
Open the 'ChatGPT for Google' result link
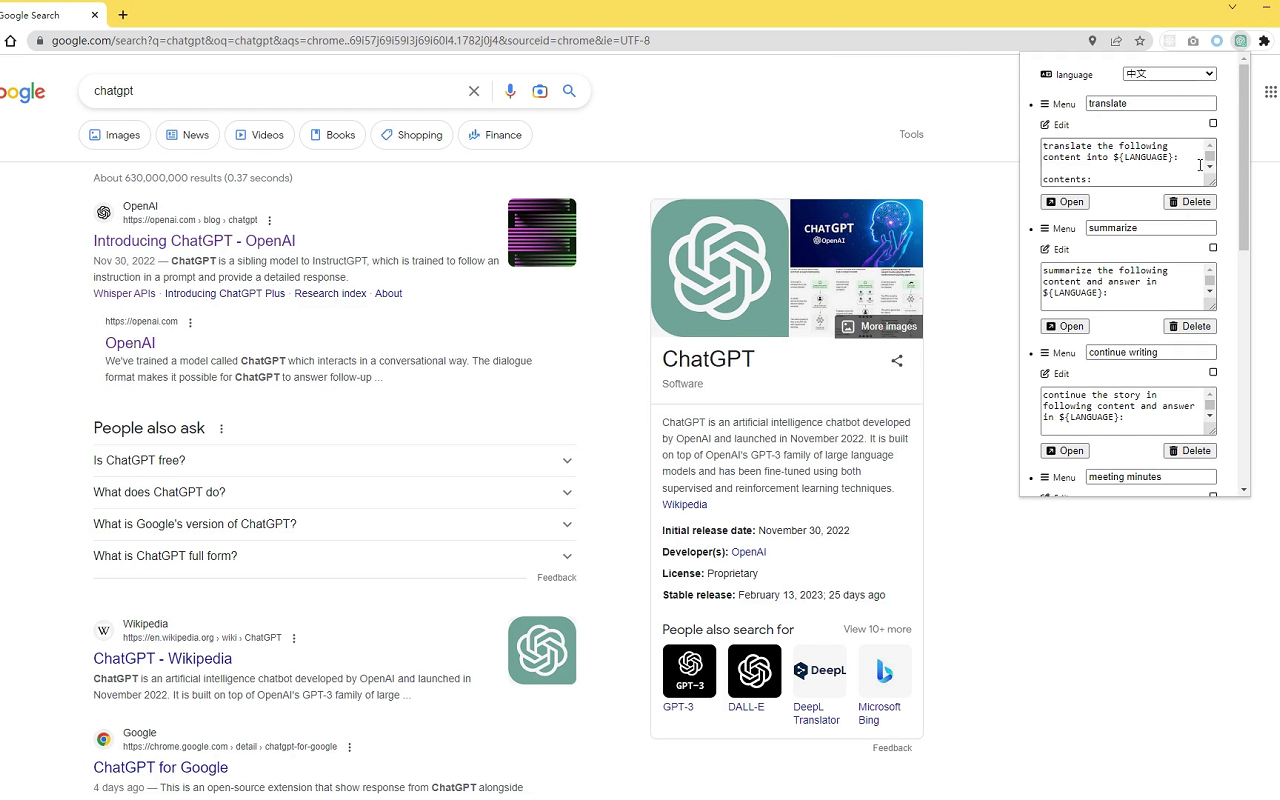click(x=161, y=768)
